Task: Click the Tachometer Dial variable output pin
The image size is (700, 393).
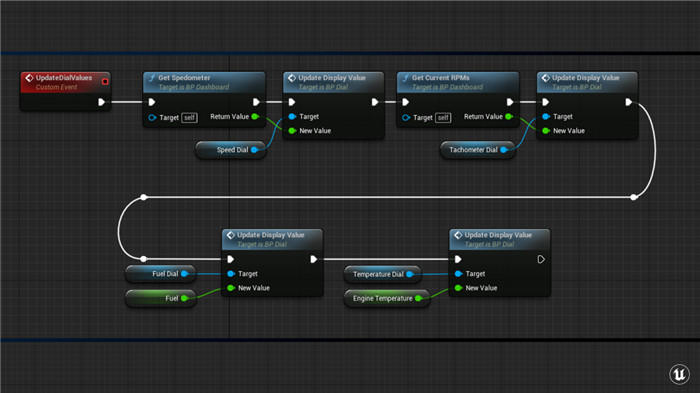Action: click(504, 150)
